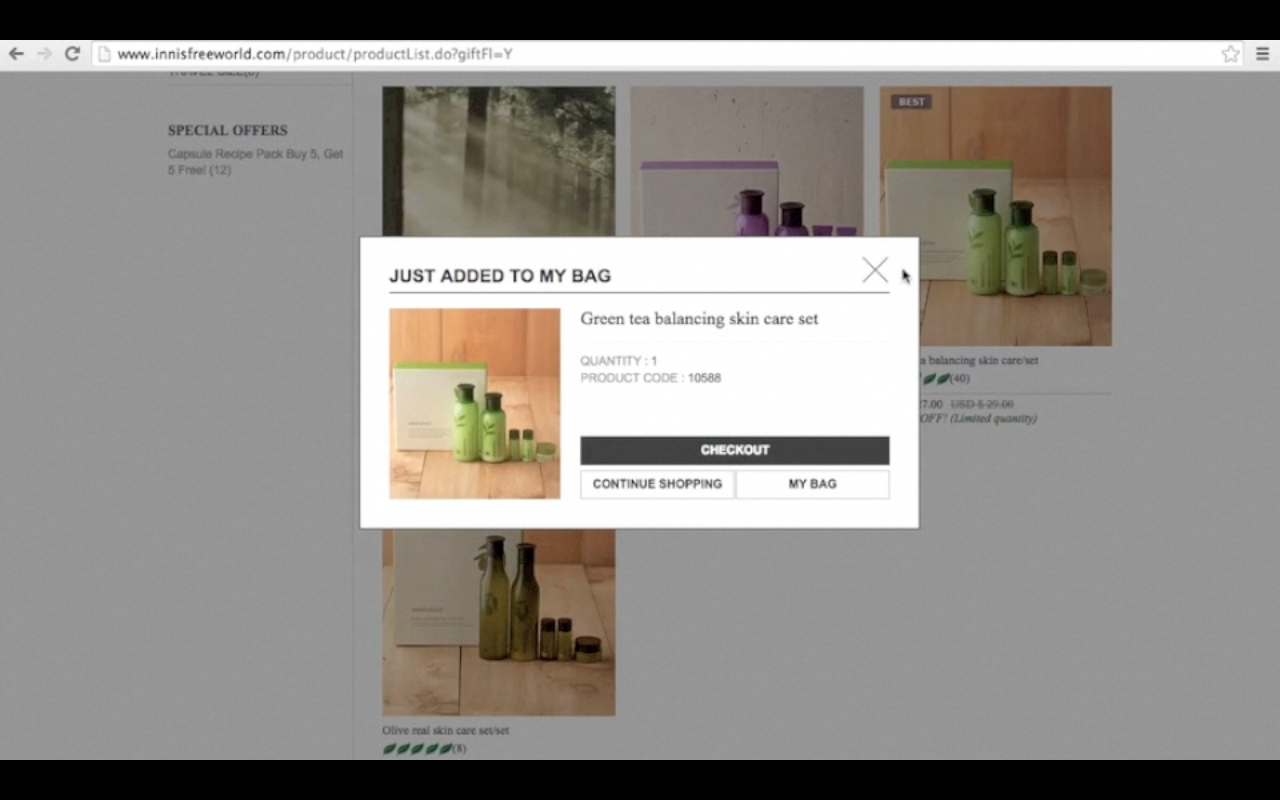Click the green tea set image in the popup
The width and height of the screenshot is (1280, 800).
coord(475,403)
